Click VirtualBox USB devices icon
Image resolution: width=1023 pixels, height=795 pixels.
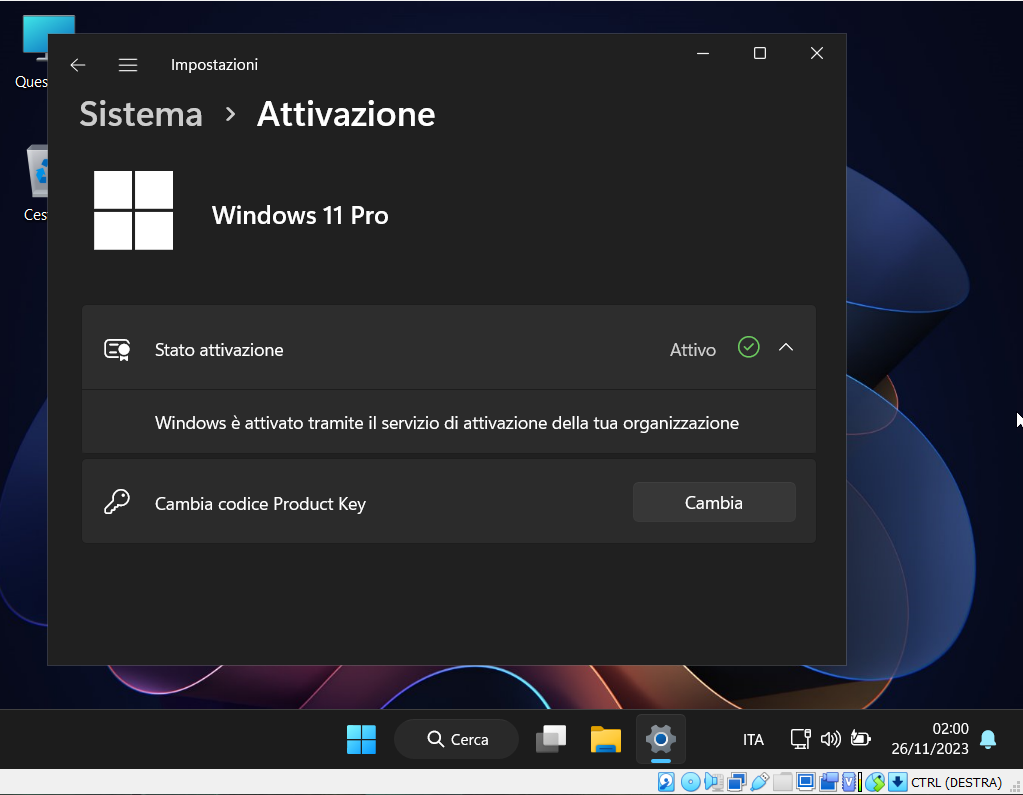pyautogui.click(x=760, y=781)
